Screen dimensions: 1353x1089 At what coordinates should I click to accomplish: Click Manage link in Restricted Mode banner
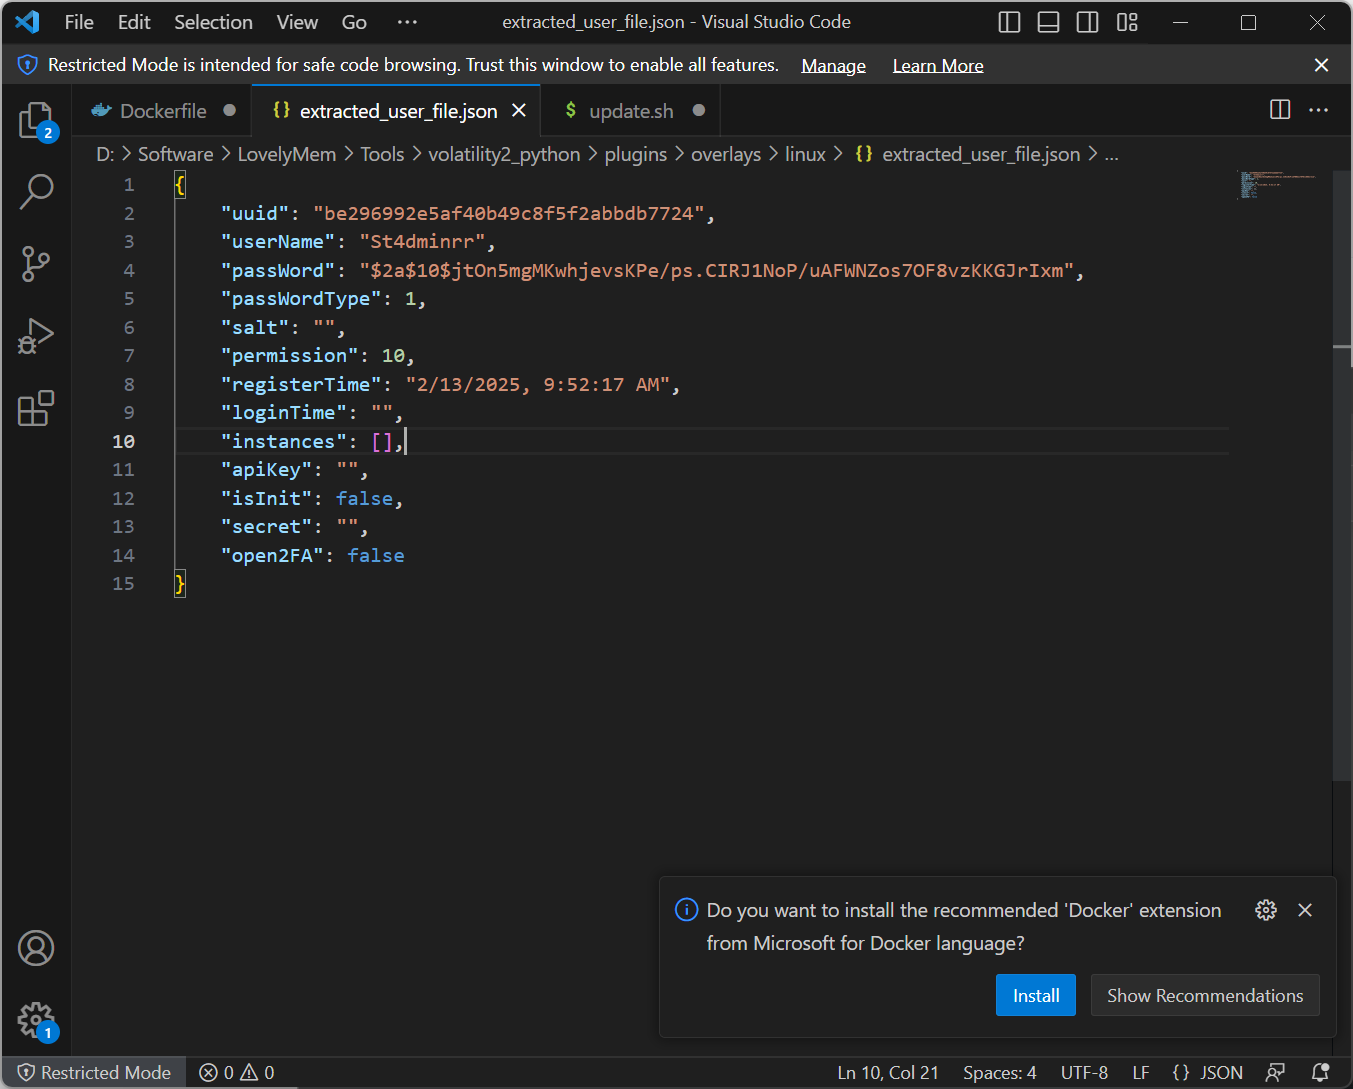[833, 66]
